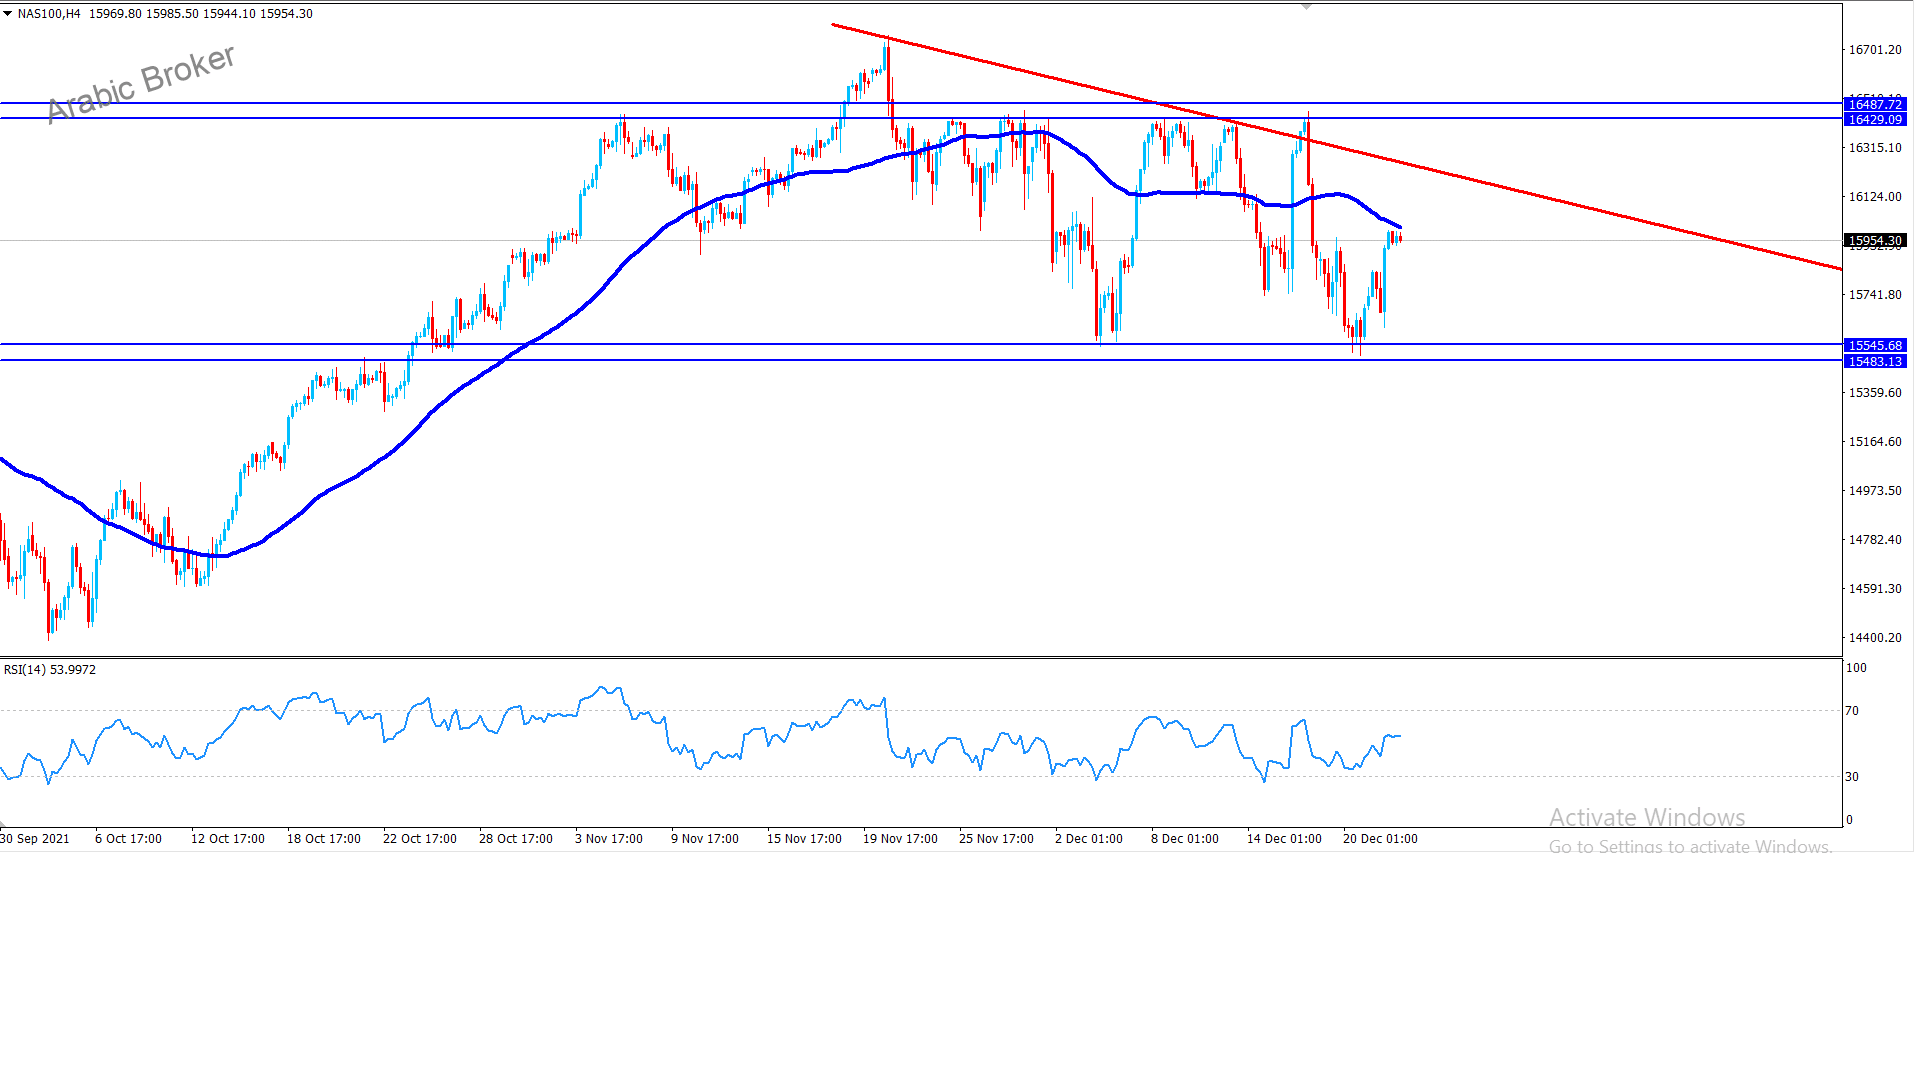Click the 20 Dec 01:00 time axis label
Image resolution: width=1920 pixels, height=1088 pixels.
coord(1379,839)
